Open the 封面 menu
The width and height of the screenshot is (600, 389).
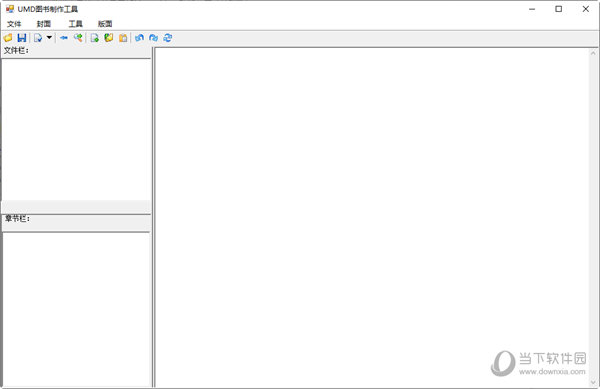(44, 24)
